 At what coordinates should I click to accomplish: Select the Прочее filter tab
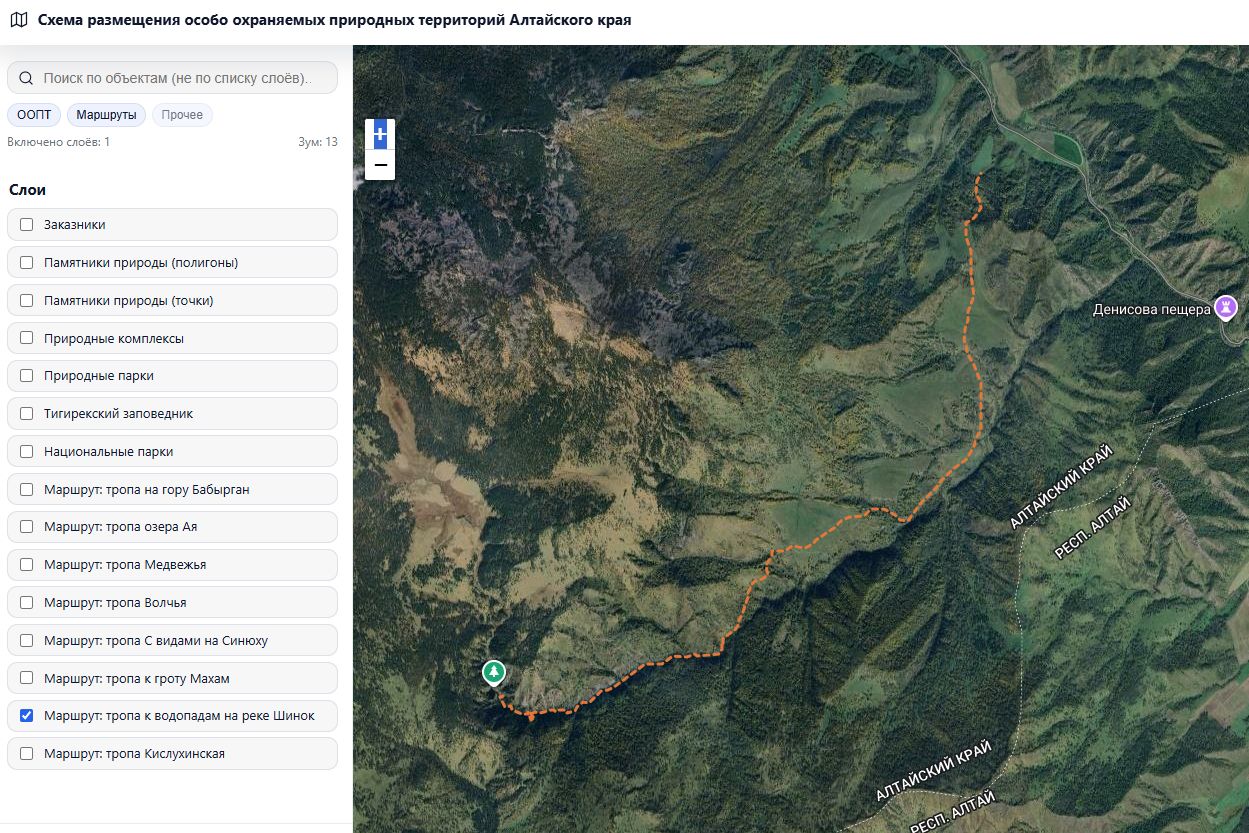[x=182, y=115]
